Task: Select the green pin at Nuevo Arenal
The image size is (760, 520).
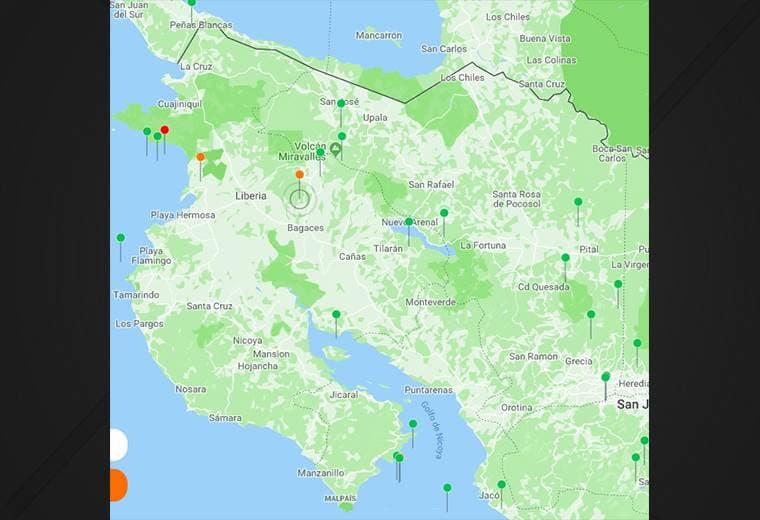Action: pyautogui.click(x=409, y=222)
